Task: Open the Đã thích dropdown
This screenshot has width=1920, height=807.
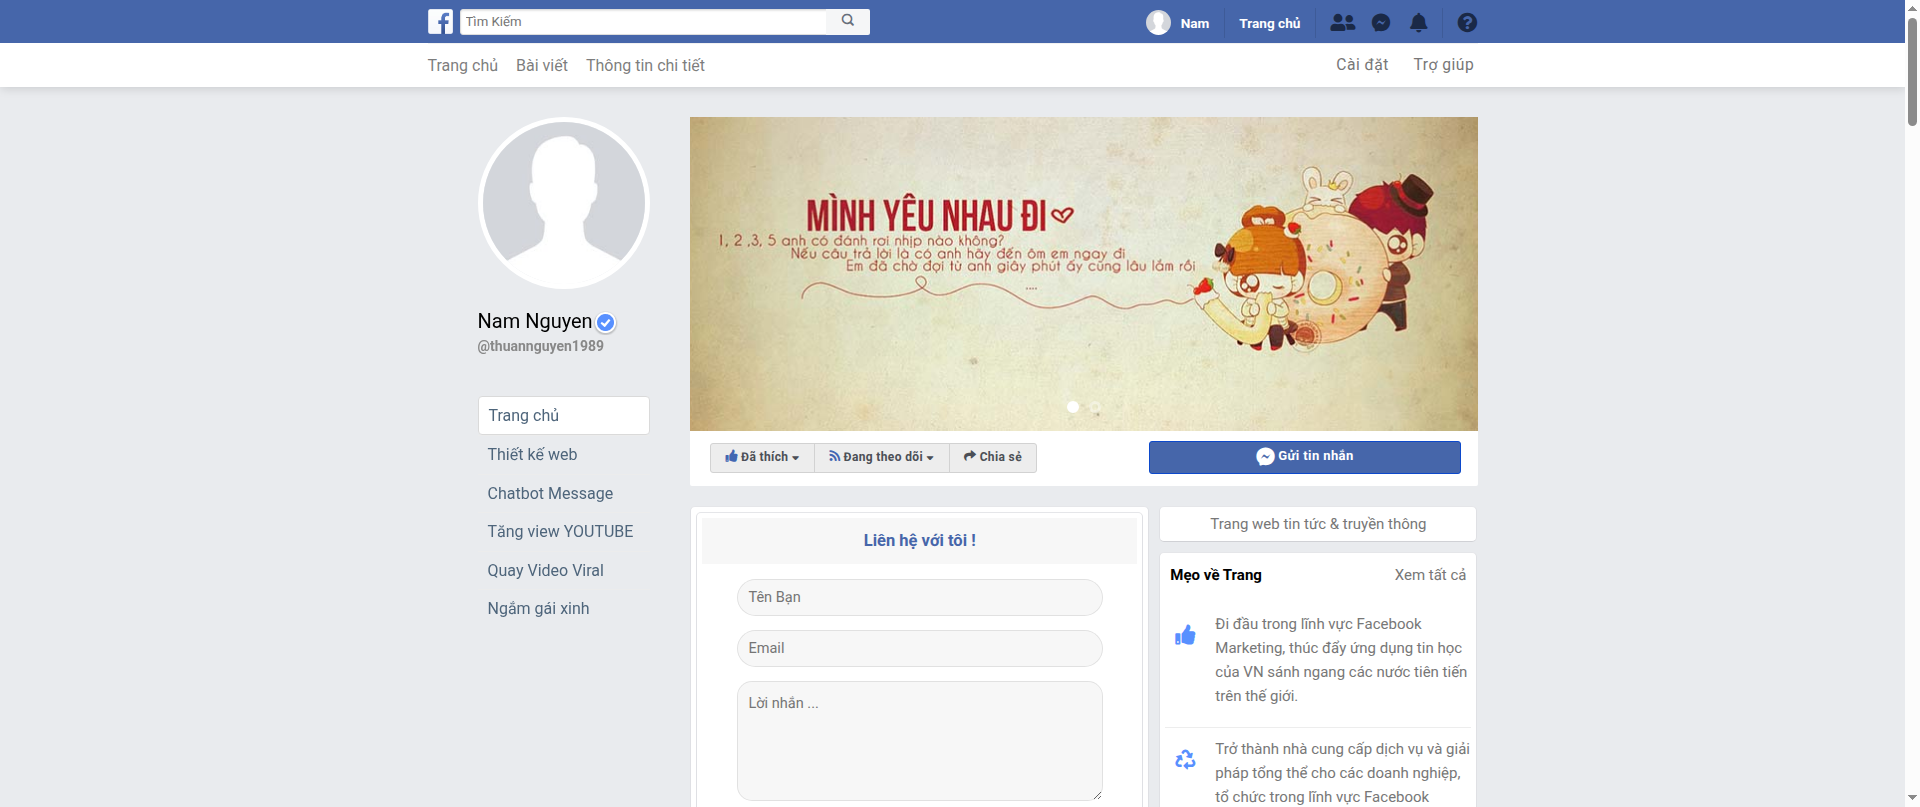Action: tap(762, 457)
